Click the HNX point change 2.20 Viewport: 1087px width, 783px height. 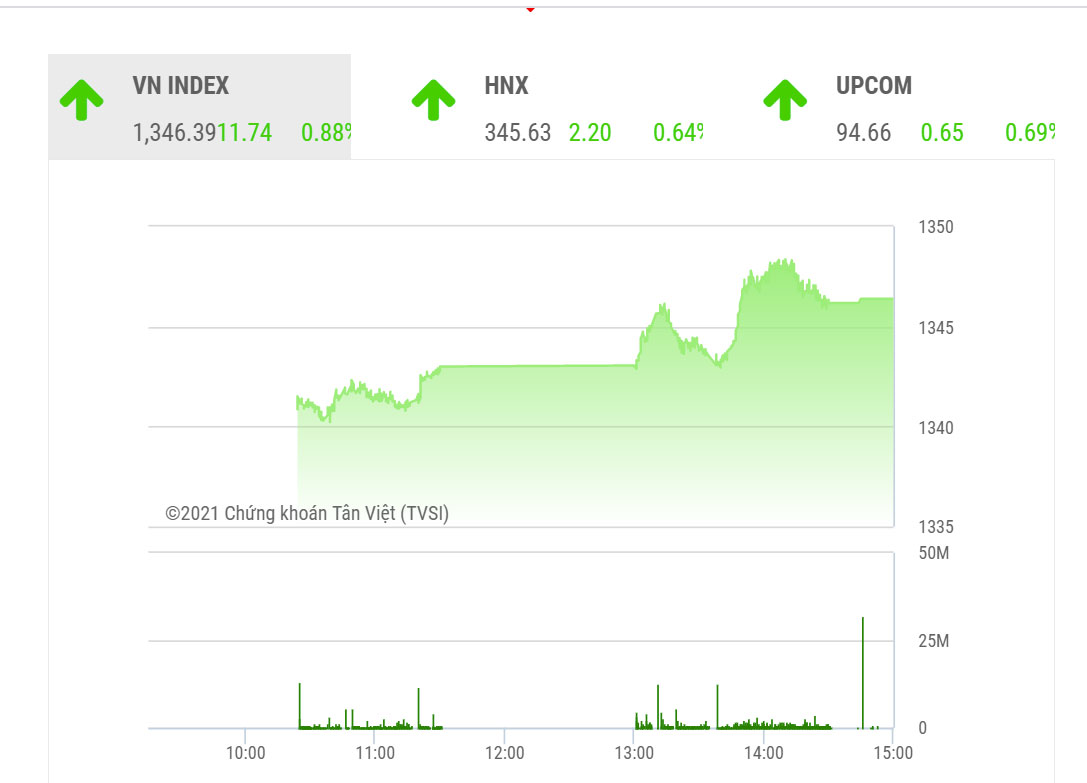point(590,133)
